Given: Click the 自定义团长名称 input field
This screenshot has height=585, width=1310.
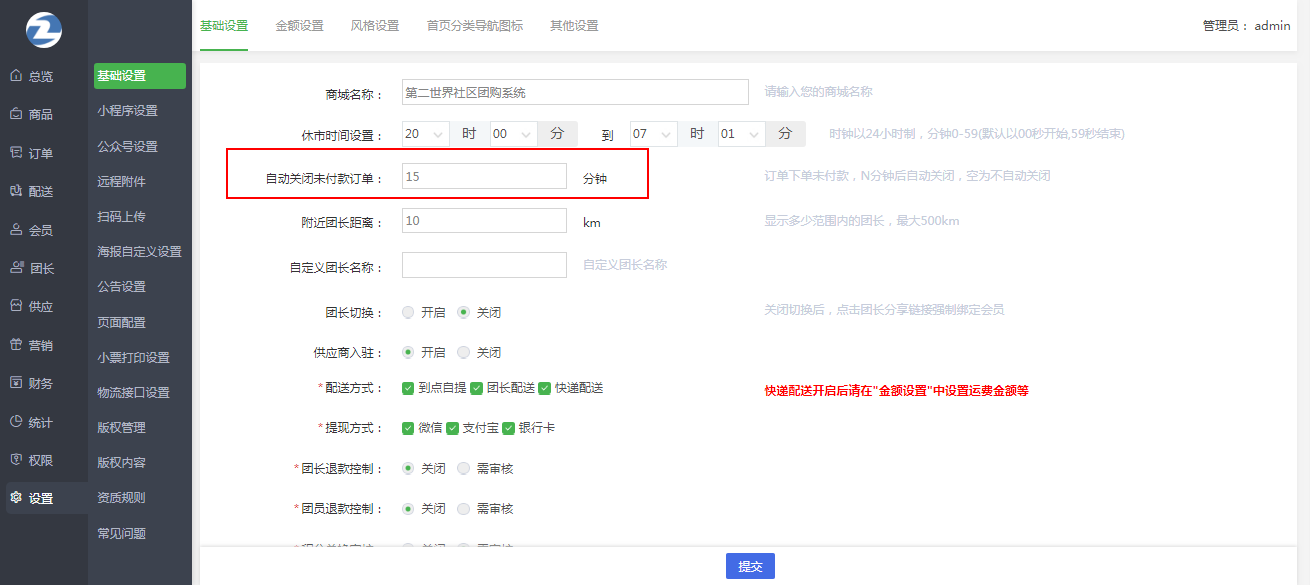Looking at the screenshot, I should click(484, 265).
